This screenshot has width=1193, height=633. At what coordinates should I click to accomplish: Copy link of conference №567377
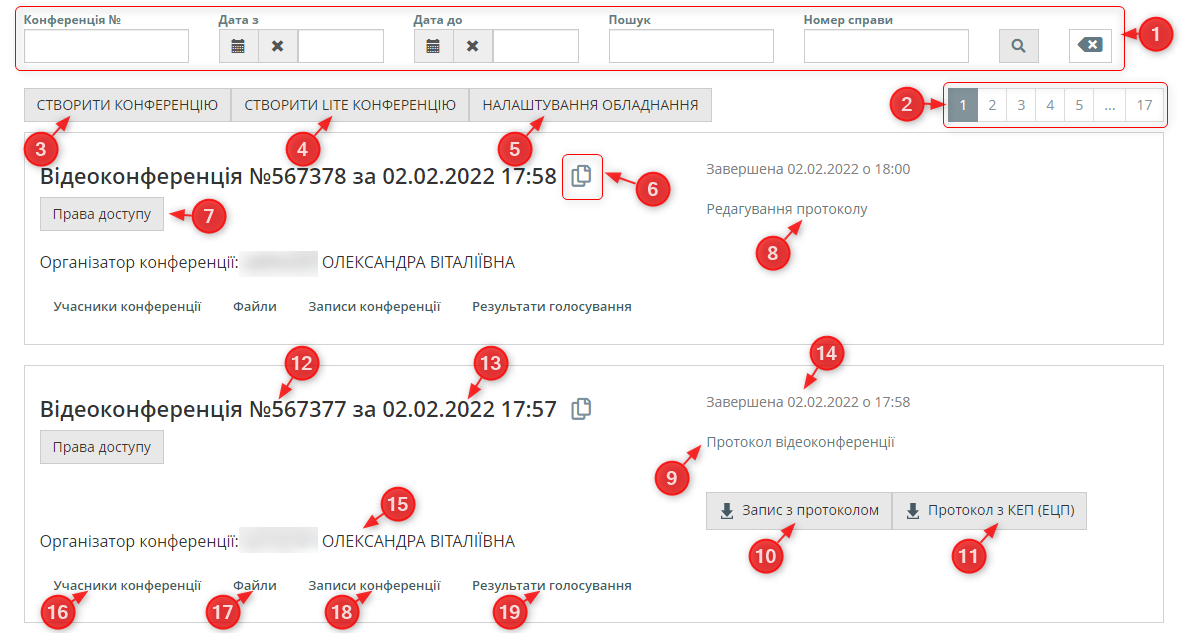[x=582, y=409]
